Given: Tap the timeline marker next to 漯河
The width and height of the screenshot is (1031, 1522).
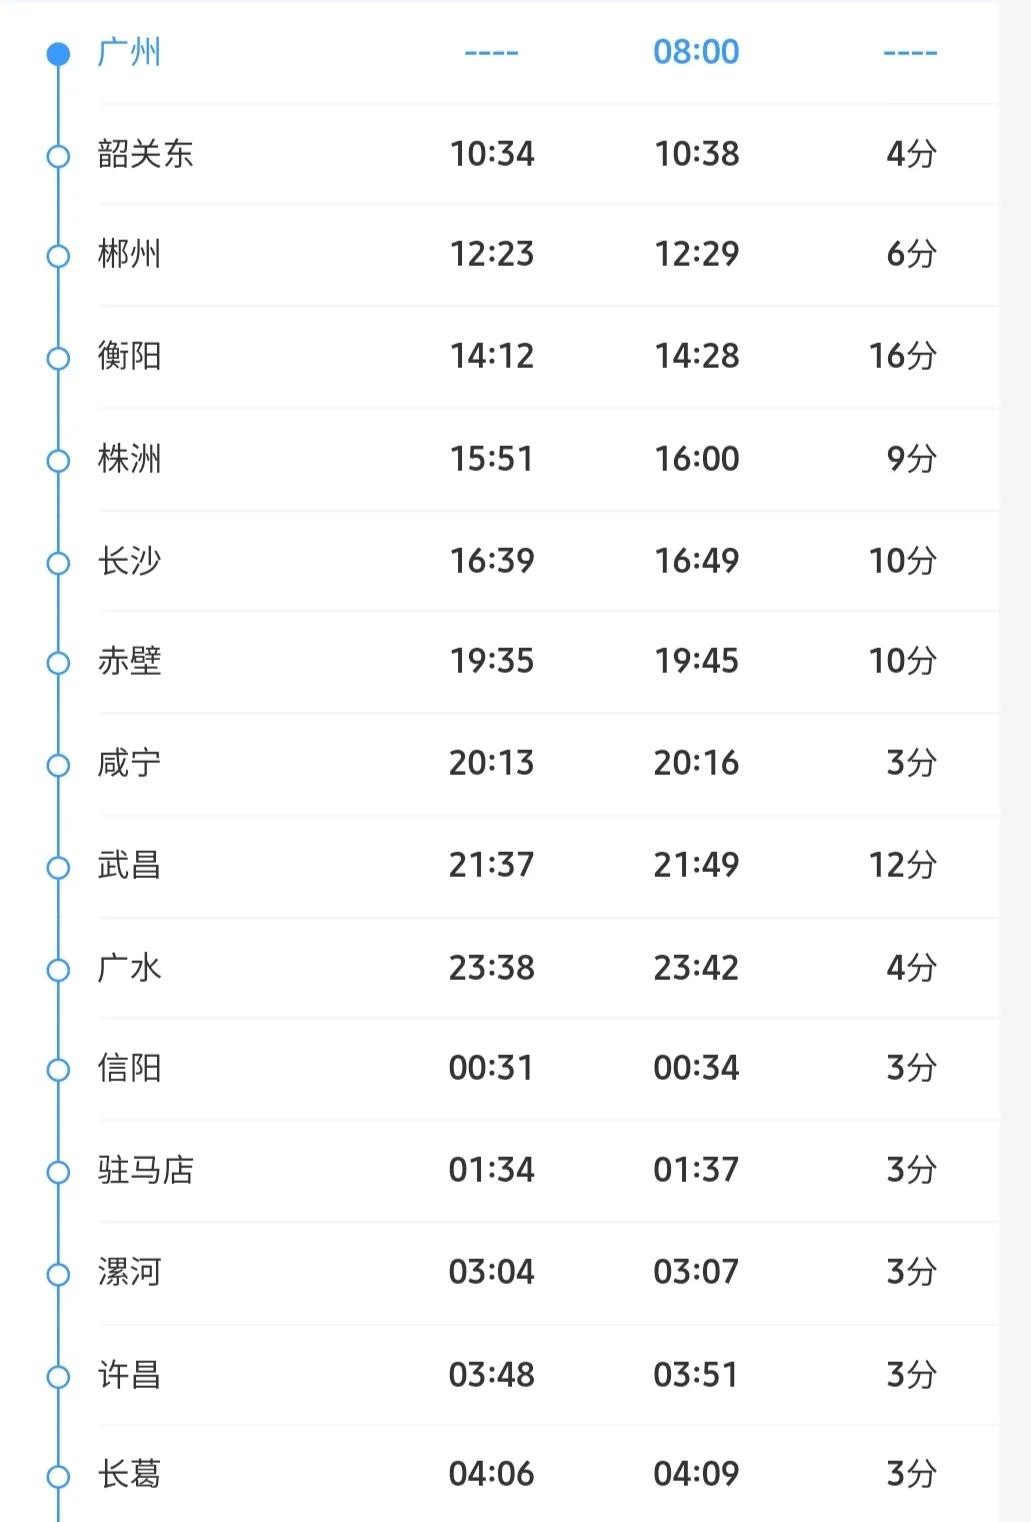Looking at the screenshot, I should coord(59,1274).
